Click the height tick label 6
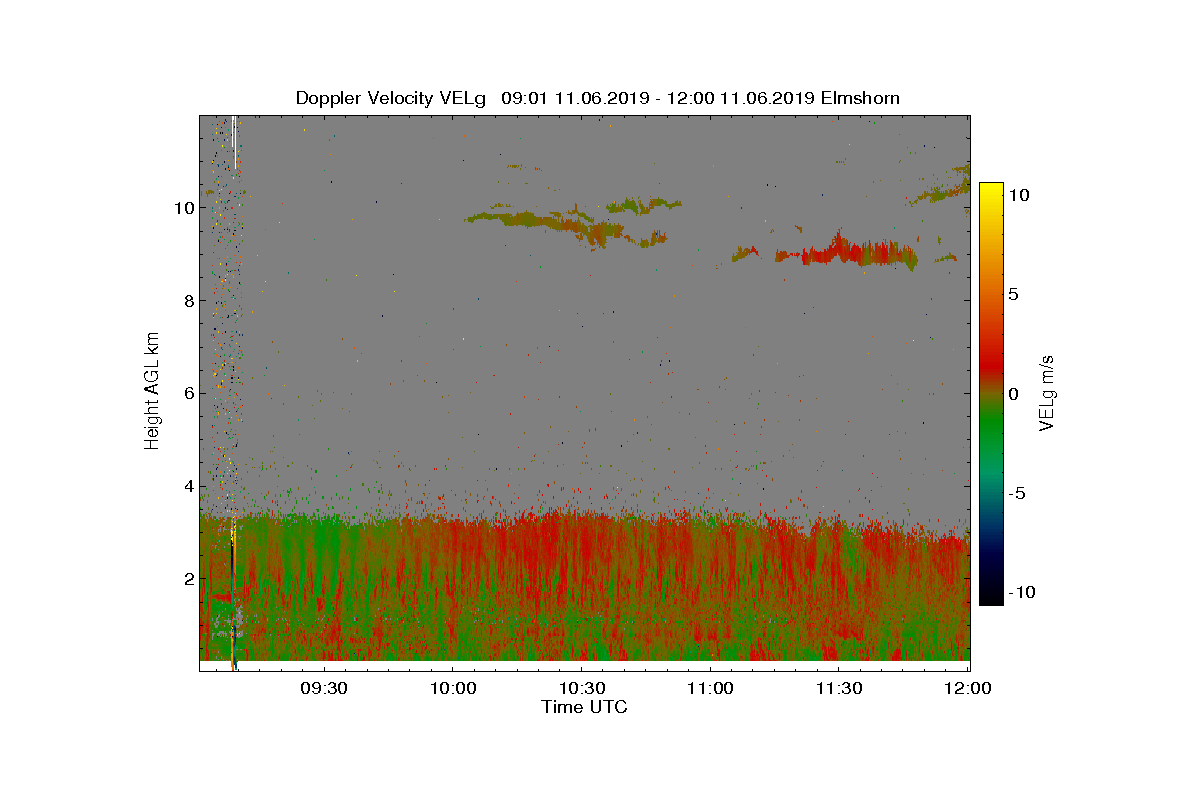1200x800 pixels. pyautogui.click(x=187, y=394)
